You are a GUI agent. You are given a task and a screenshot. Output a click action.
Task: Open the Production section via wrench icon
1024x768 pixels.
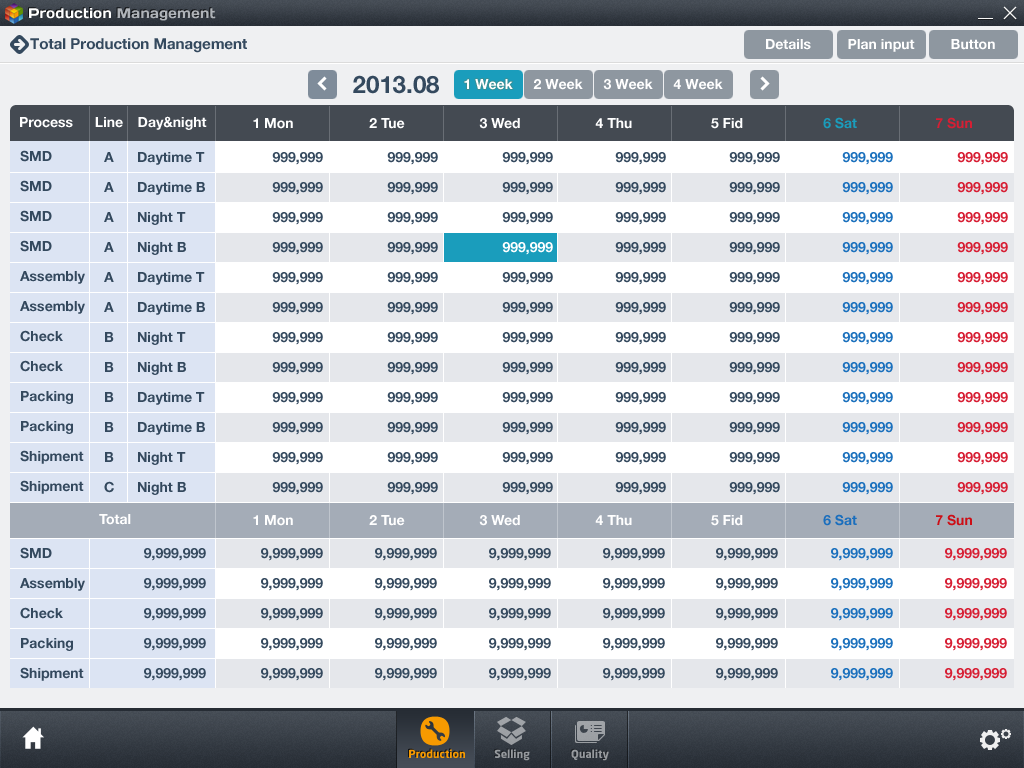click(x=435, y=739)
